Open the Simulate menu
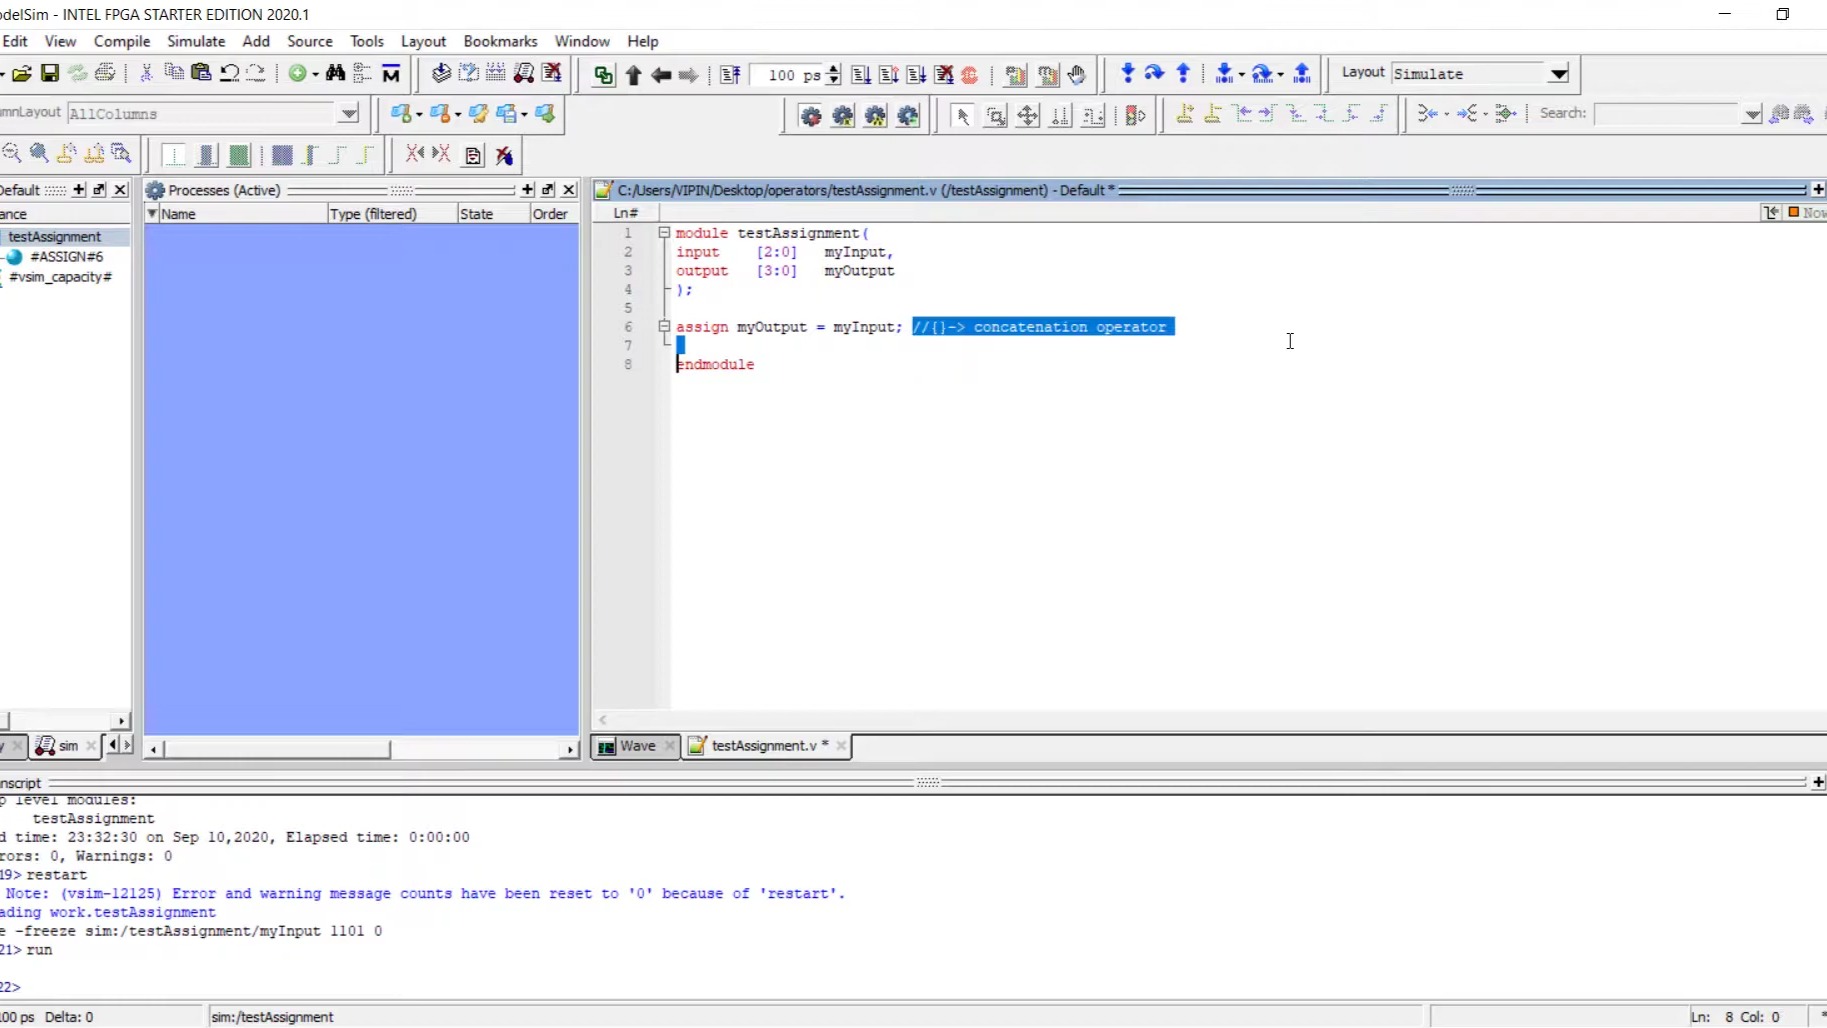The height and width of the screenshot is (1028, 1827). [196, 41]
